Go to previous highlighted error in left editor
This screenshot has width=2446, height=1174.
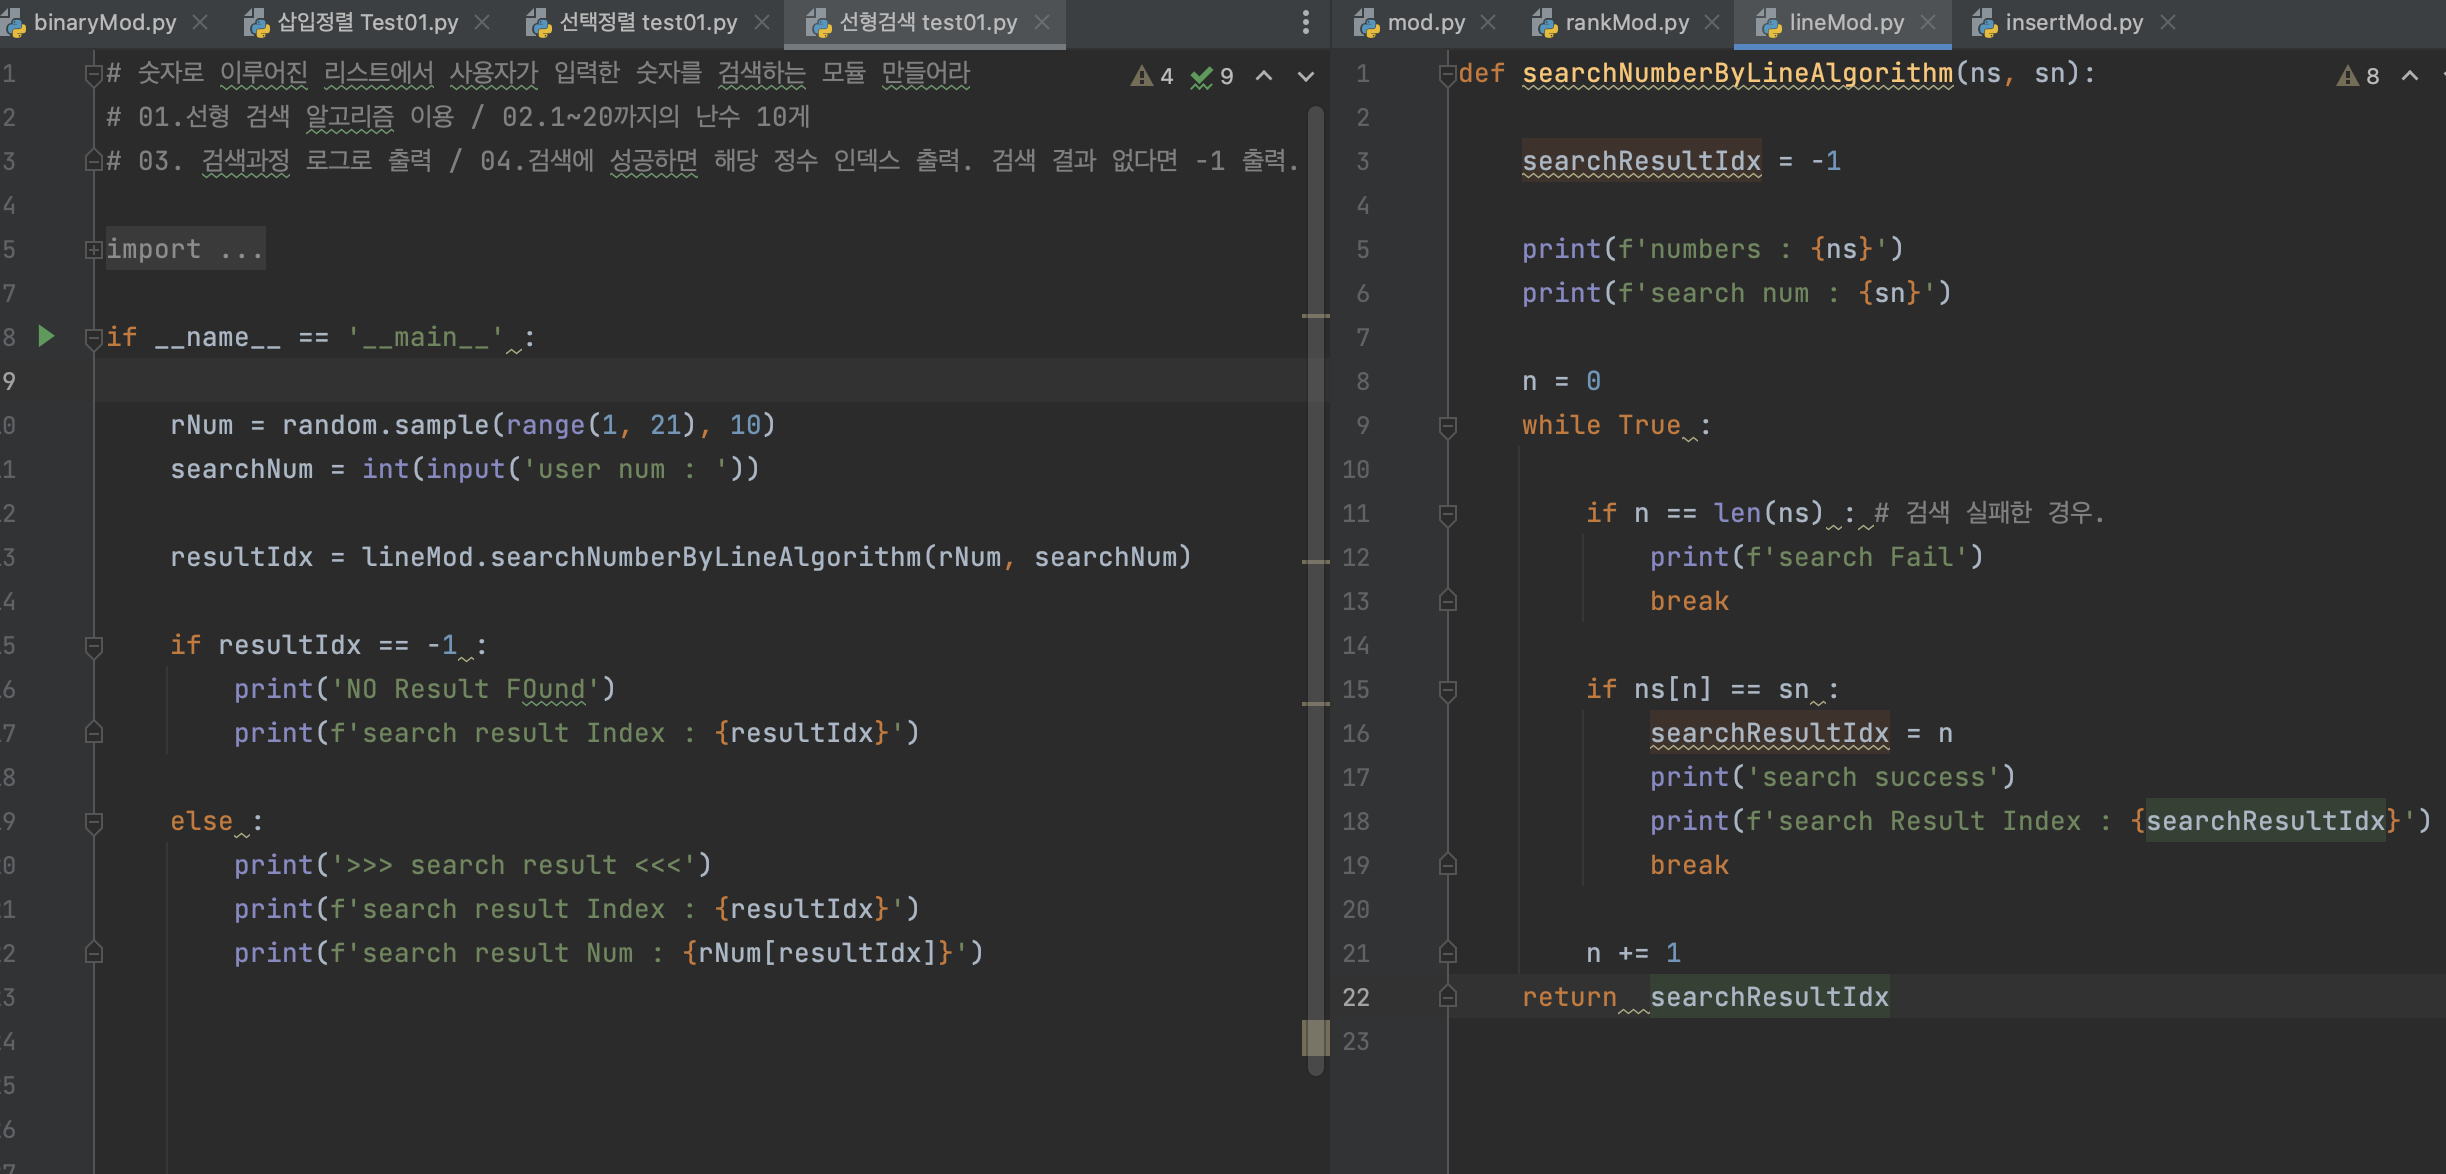pyautogui.click(x=1264, y=76)
